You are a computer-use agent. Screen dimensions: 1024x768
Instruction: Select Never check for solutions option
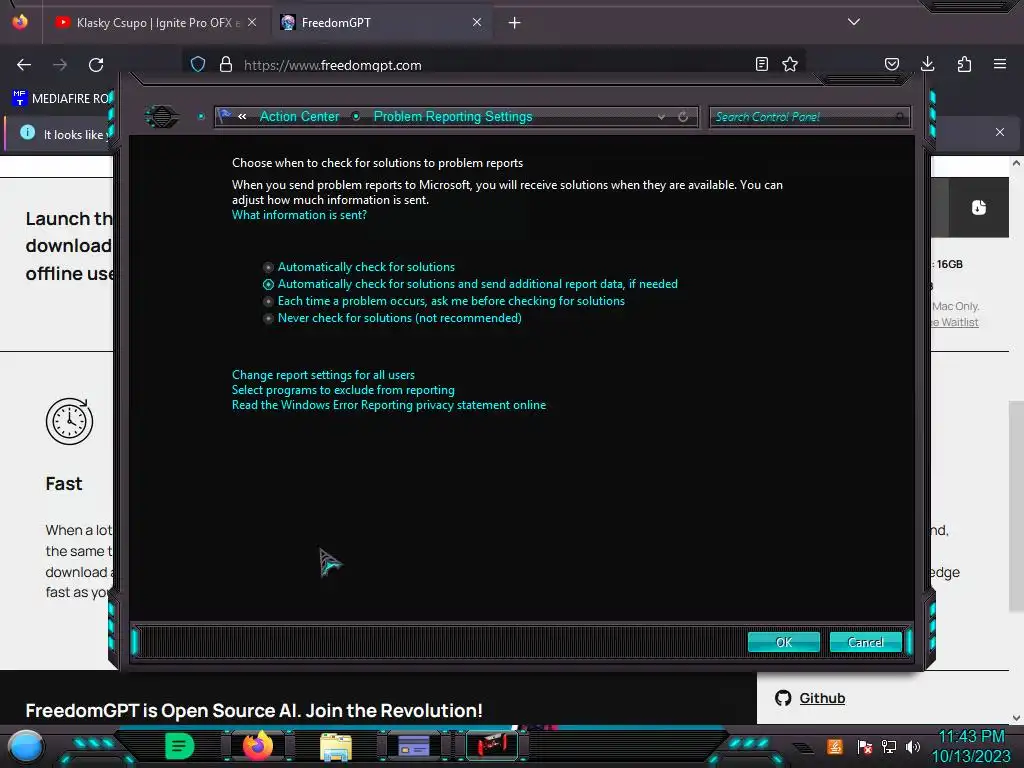(x=392, y=318)
